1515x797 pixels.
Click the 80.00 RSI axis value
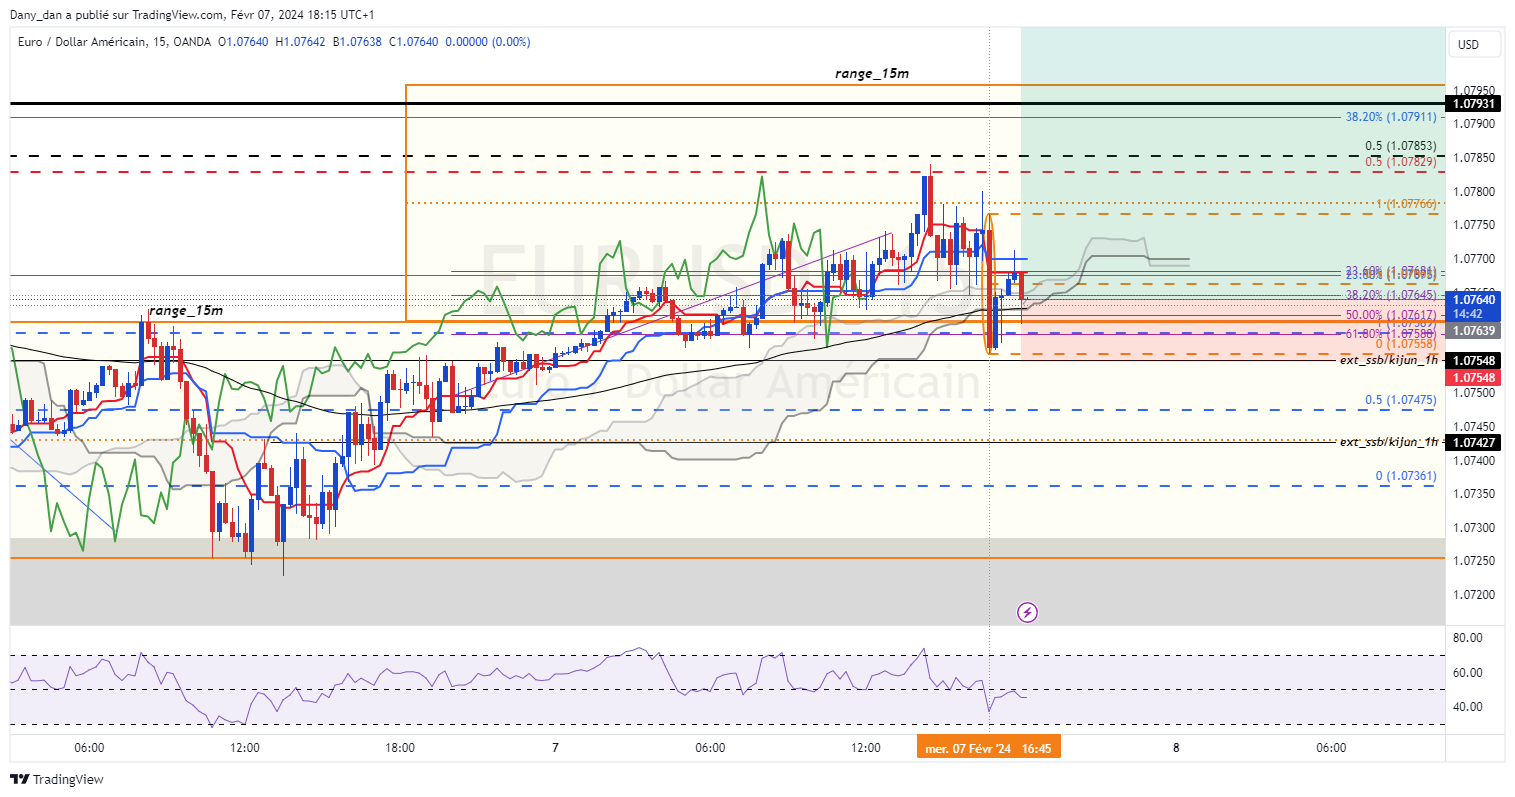(1468, 638)
